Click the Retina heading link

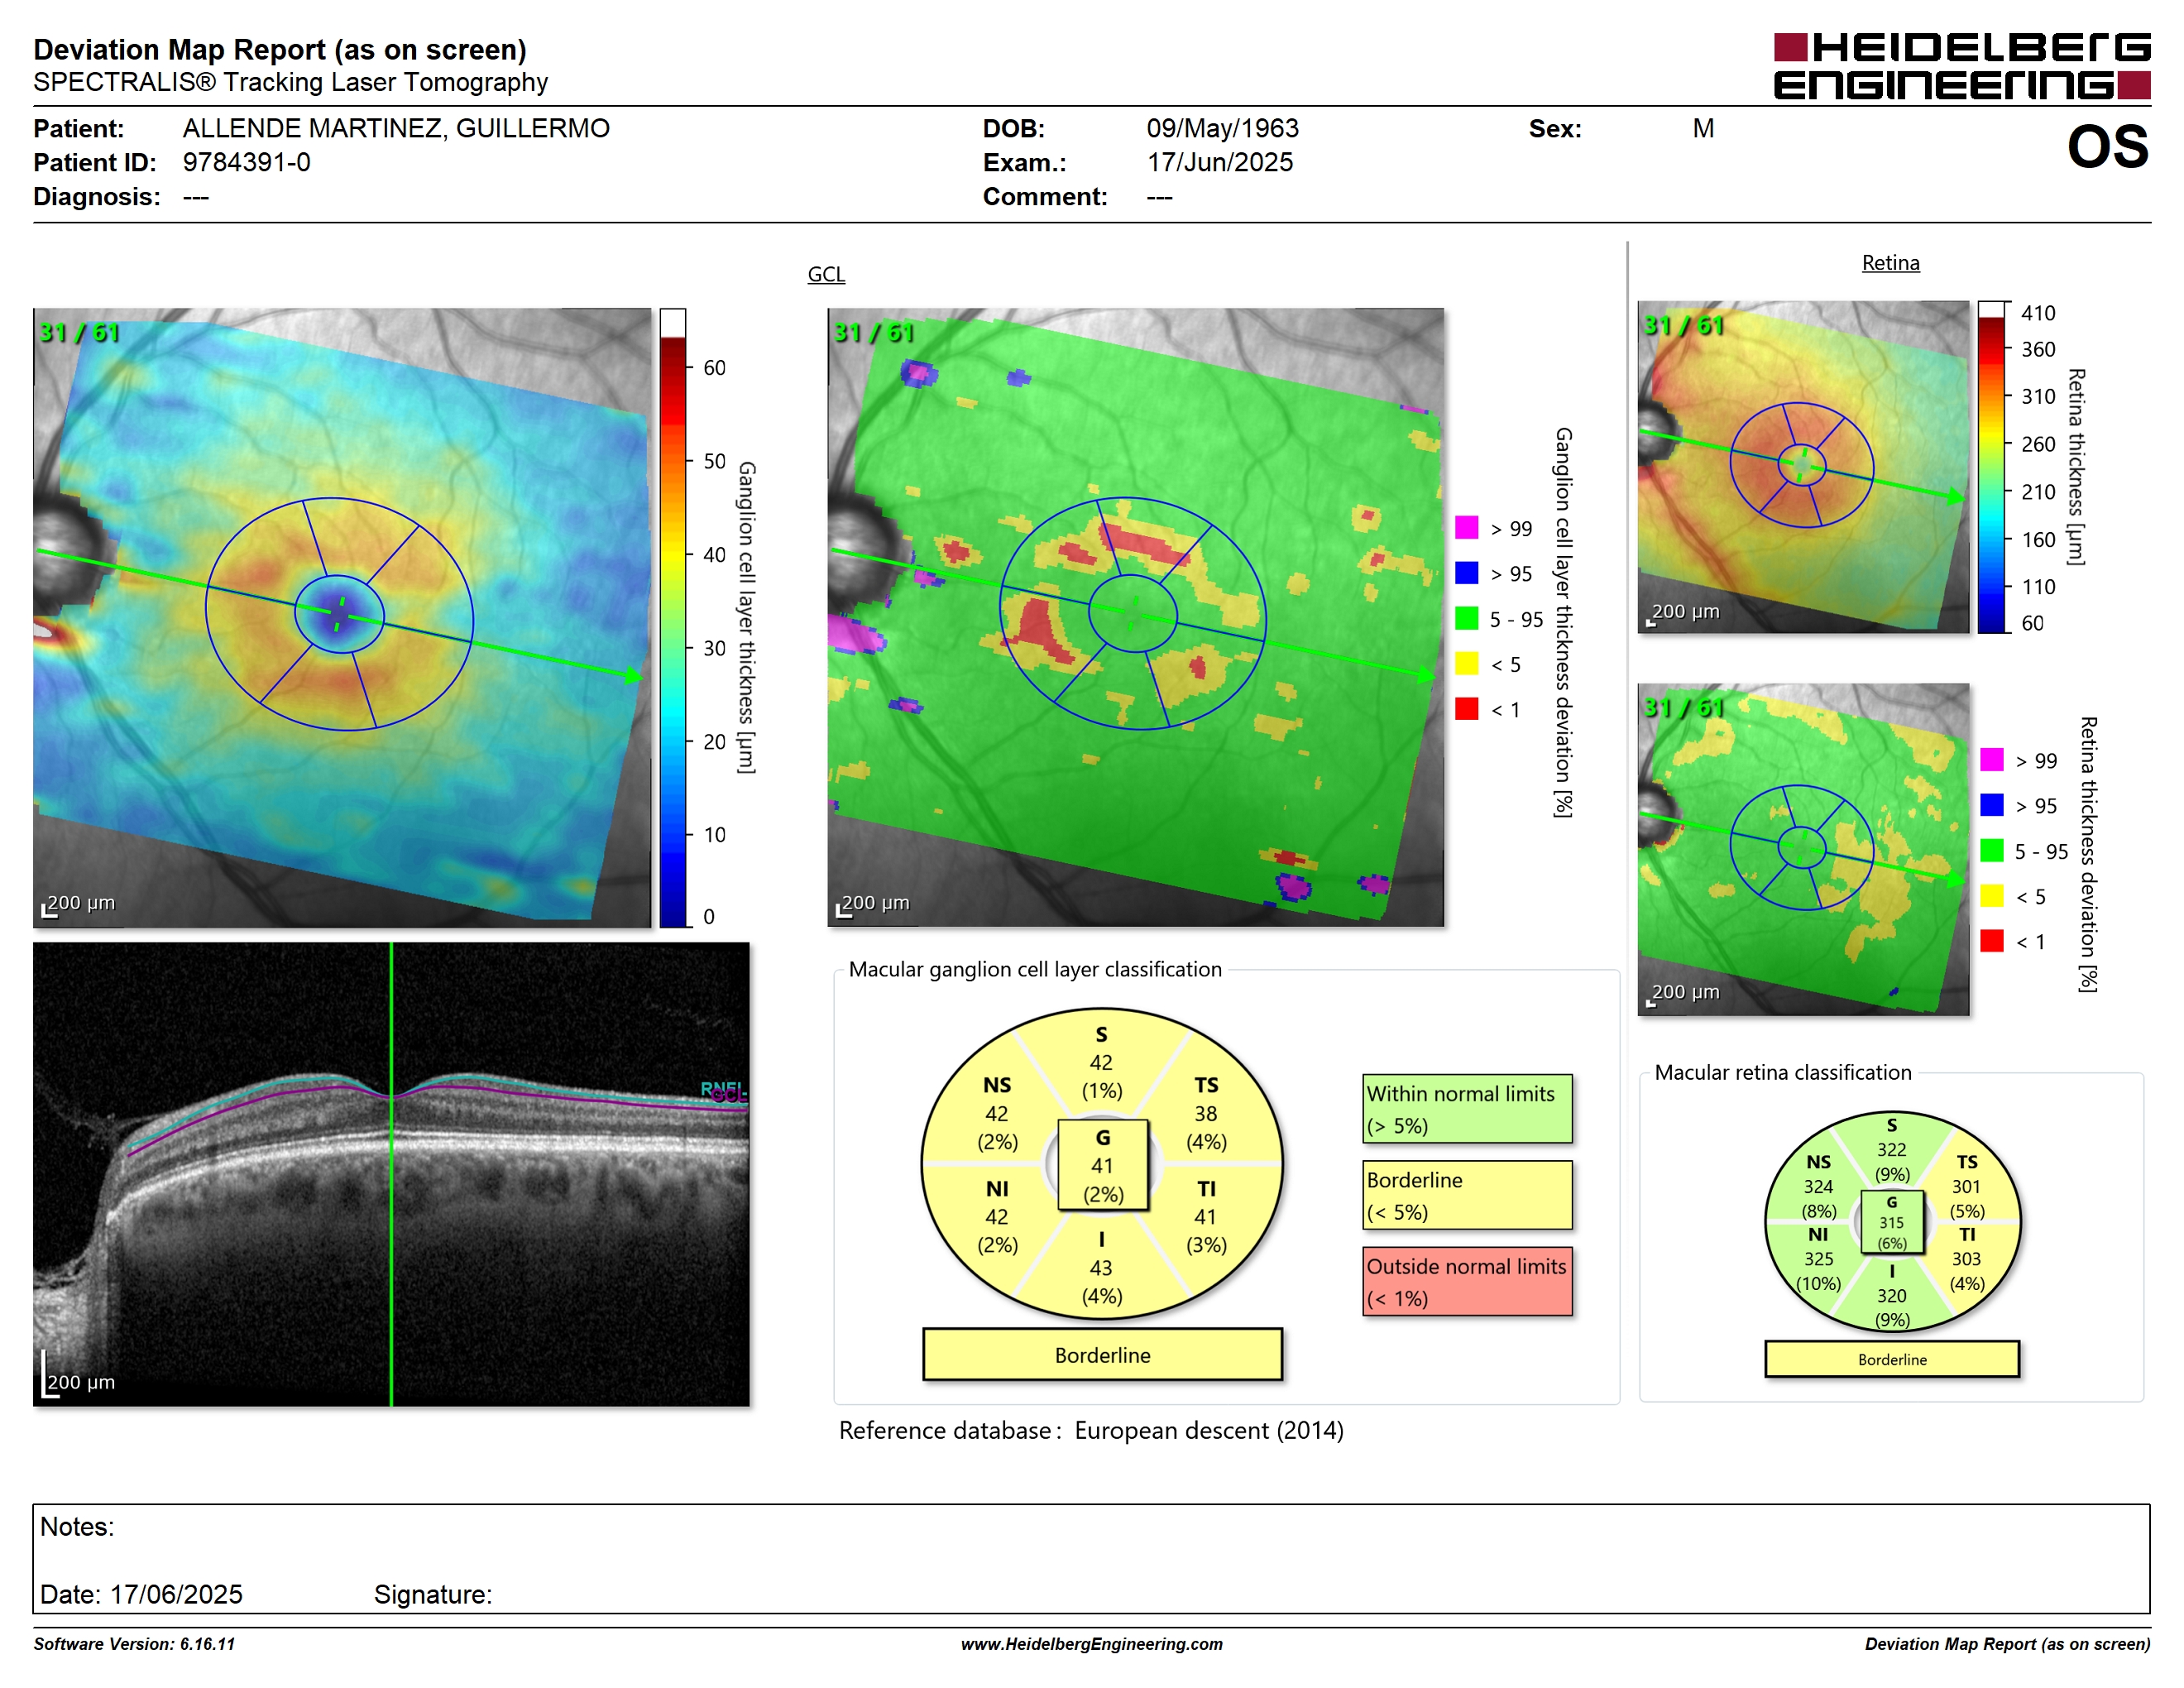tap(1890, 263)
